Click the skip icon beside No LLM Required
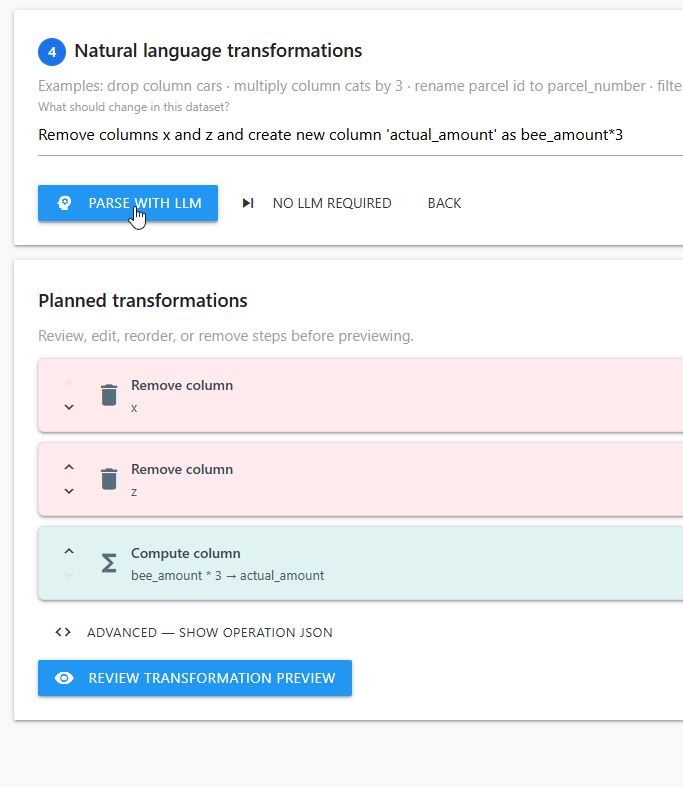Viewport: 683px width, 787px height. click(248, 203)
